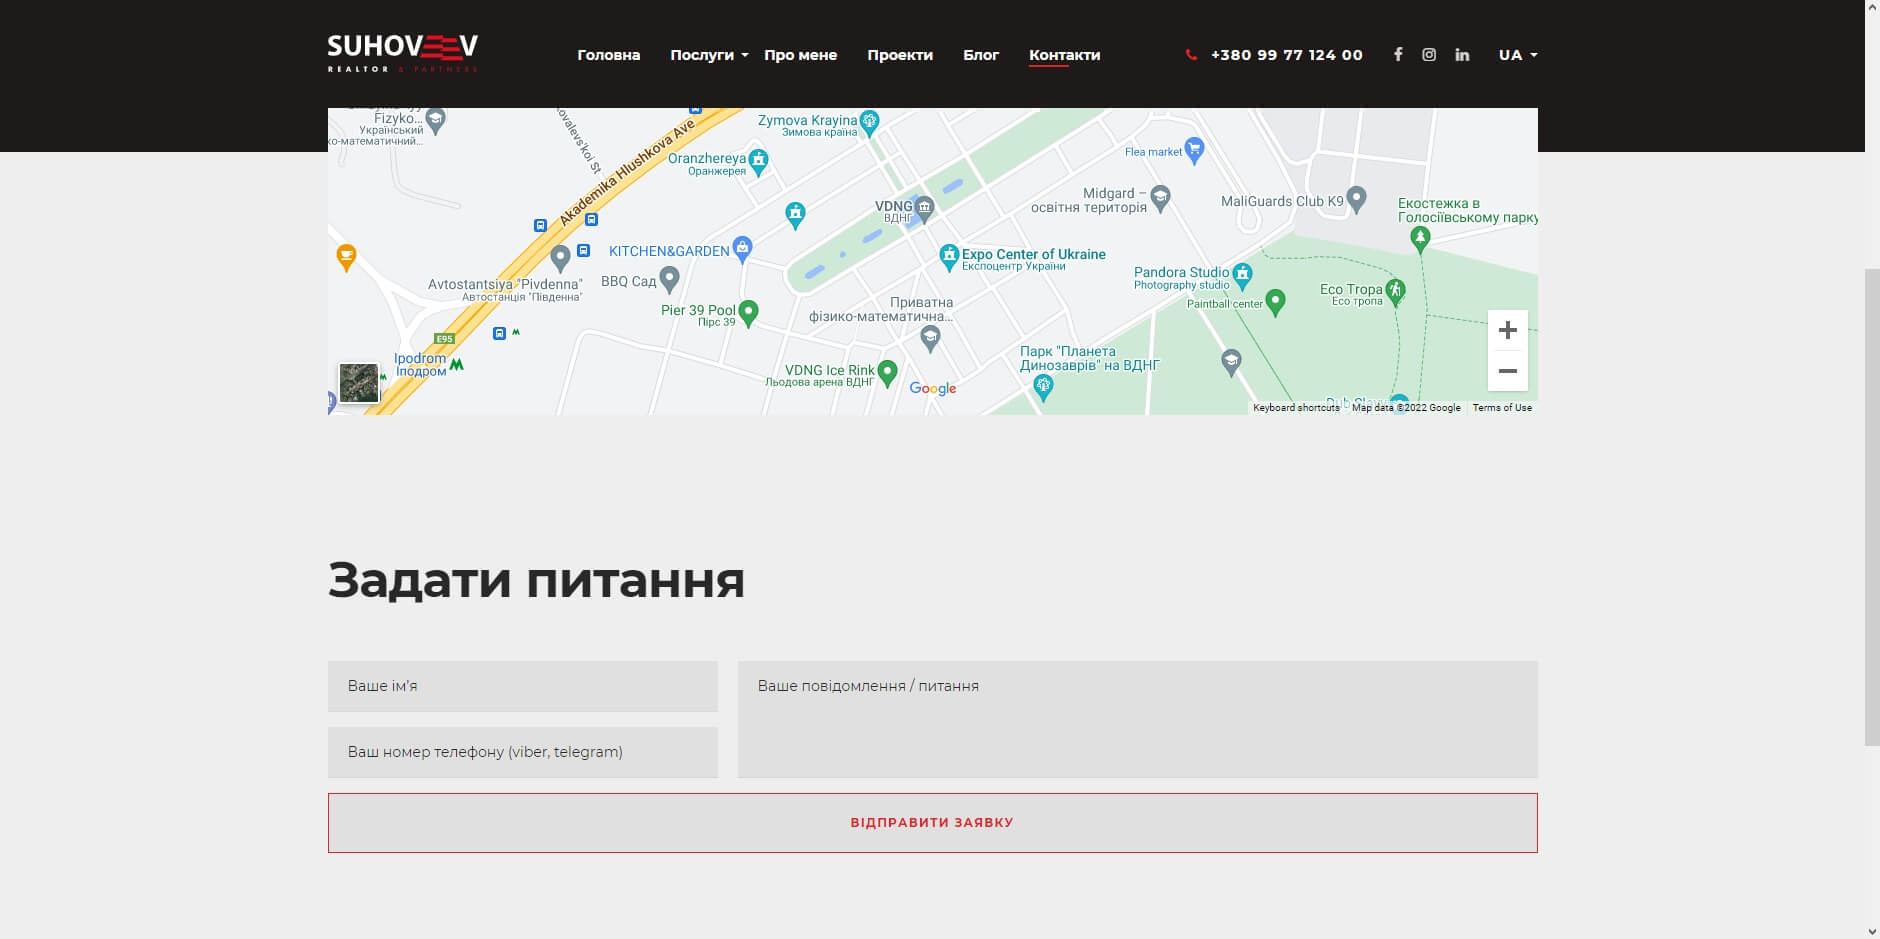1880x939 pixels.
Task: Zoom in on the map
Action: click(1507, 331)
